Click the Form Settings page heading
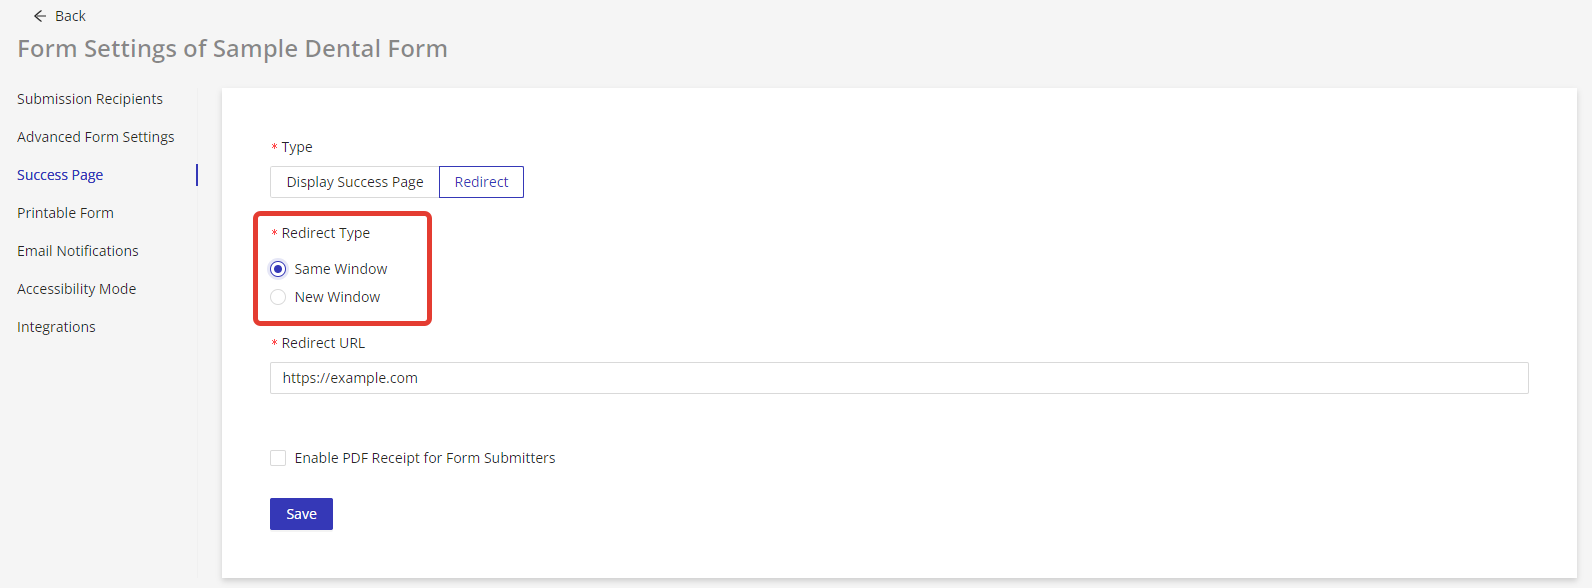This screenshot has width=1592, height=588. click(x=232, y=49)
